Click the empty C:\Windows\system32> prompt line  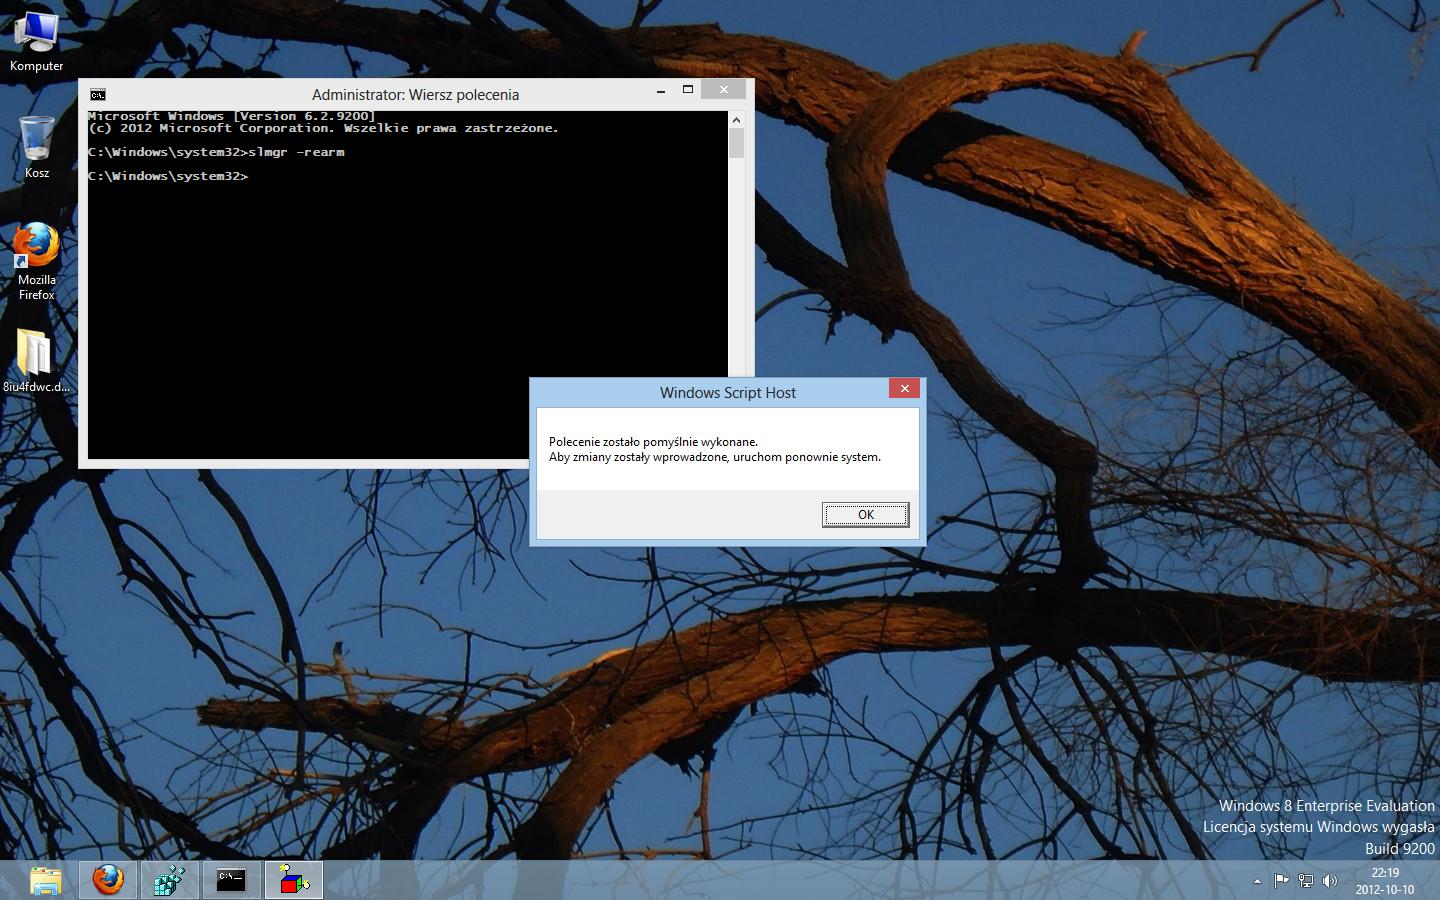168,176
